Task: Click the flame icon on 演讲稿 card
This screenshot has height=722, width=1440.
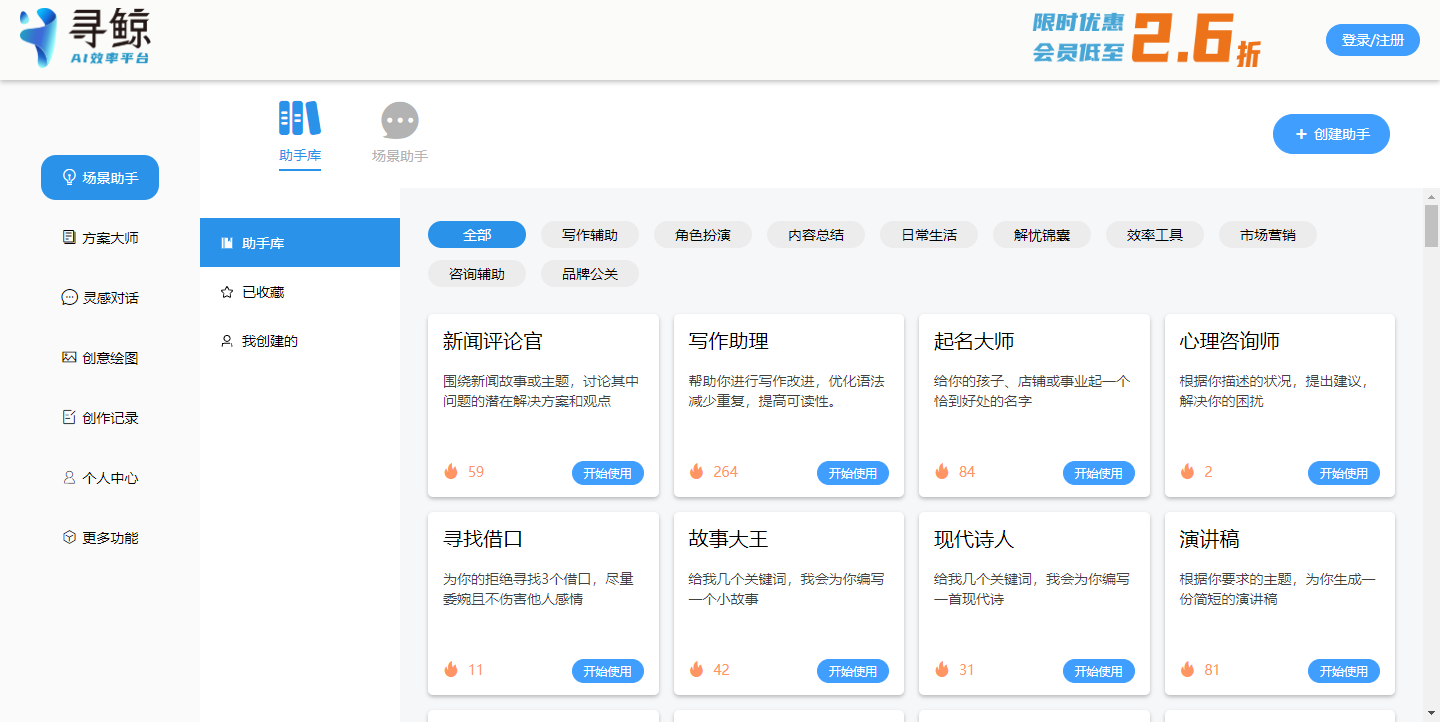Action: click(x=1187, y=669)
